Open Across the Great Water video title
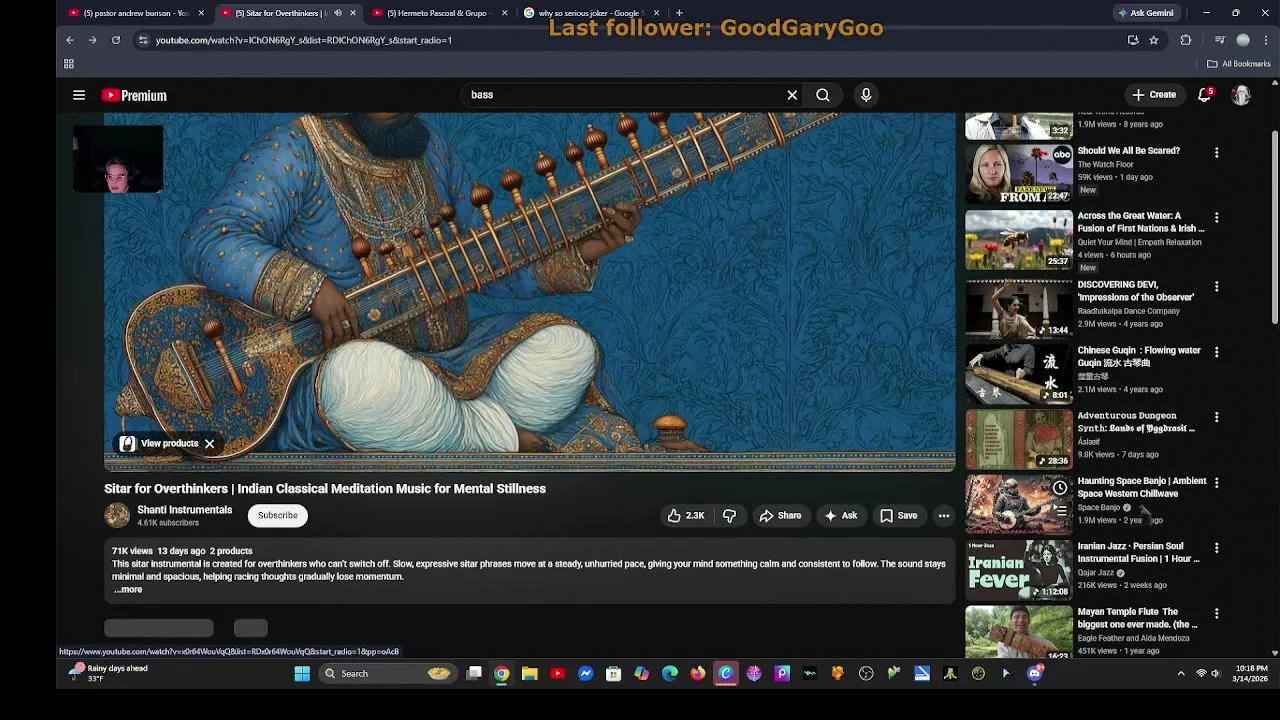The image size is (1280, 720). [x=1141, y=222]
